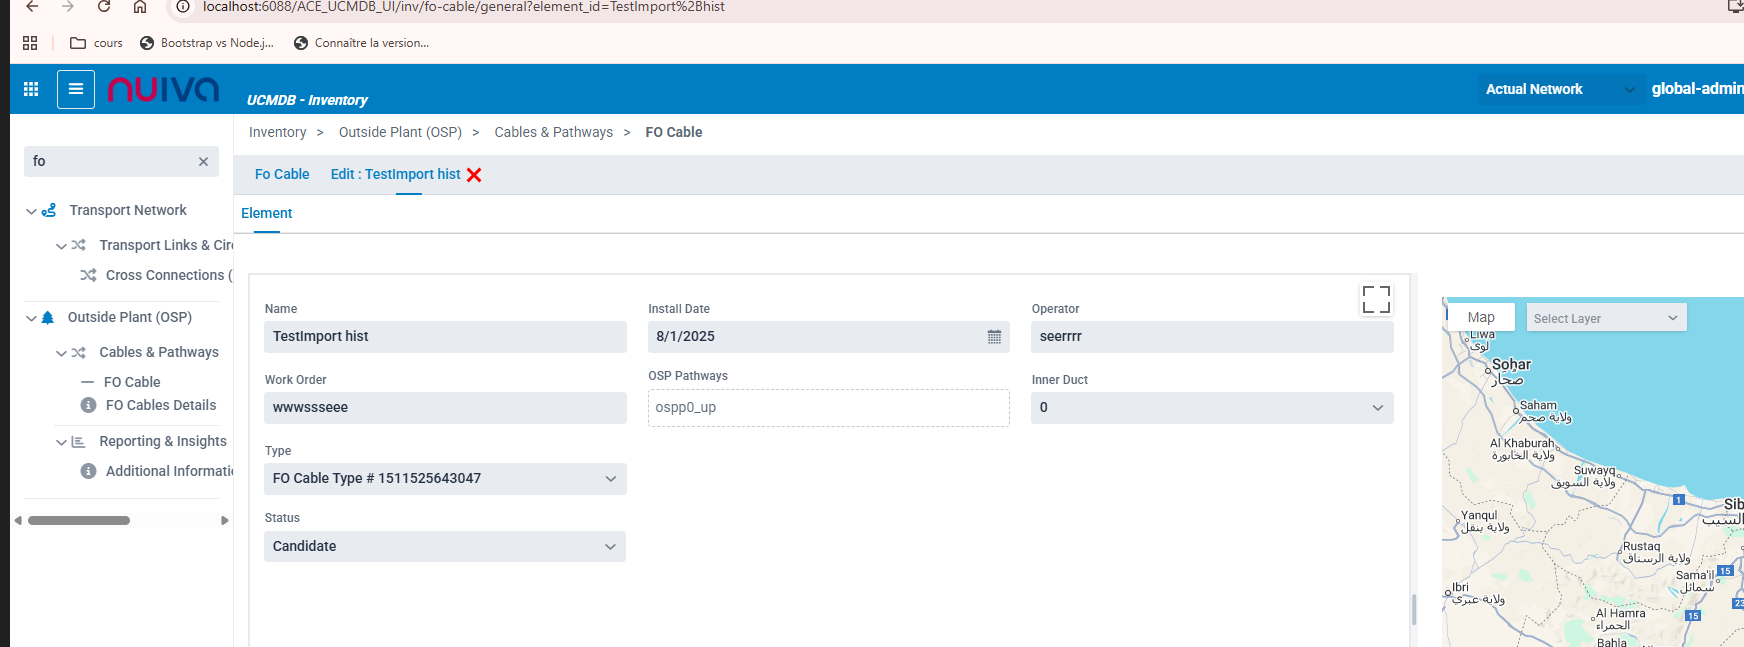Click the hamburger menu button
The height and width of the screenshot is (647, 1744).
[x=76, y=89]
